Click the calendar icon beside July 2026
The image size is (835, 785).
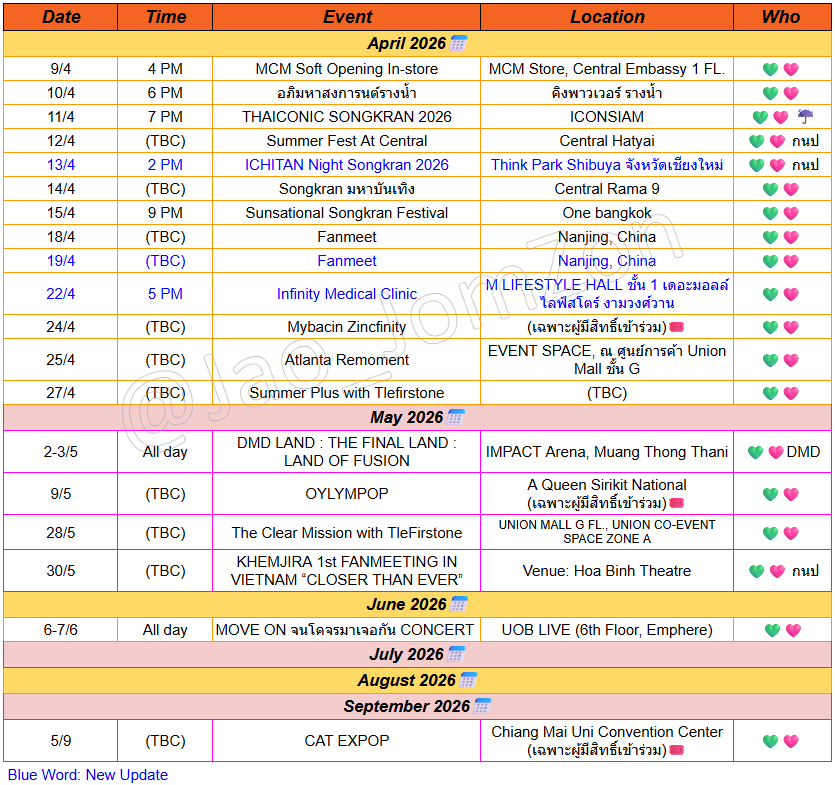point(456,653)
